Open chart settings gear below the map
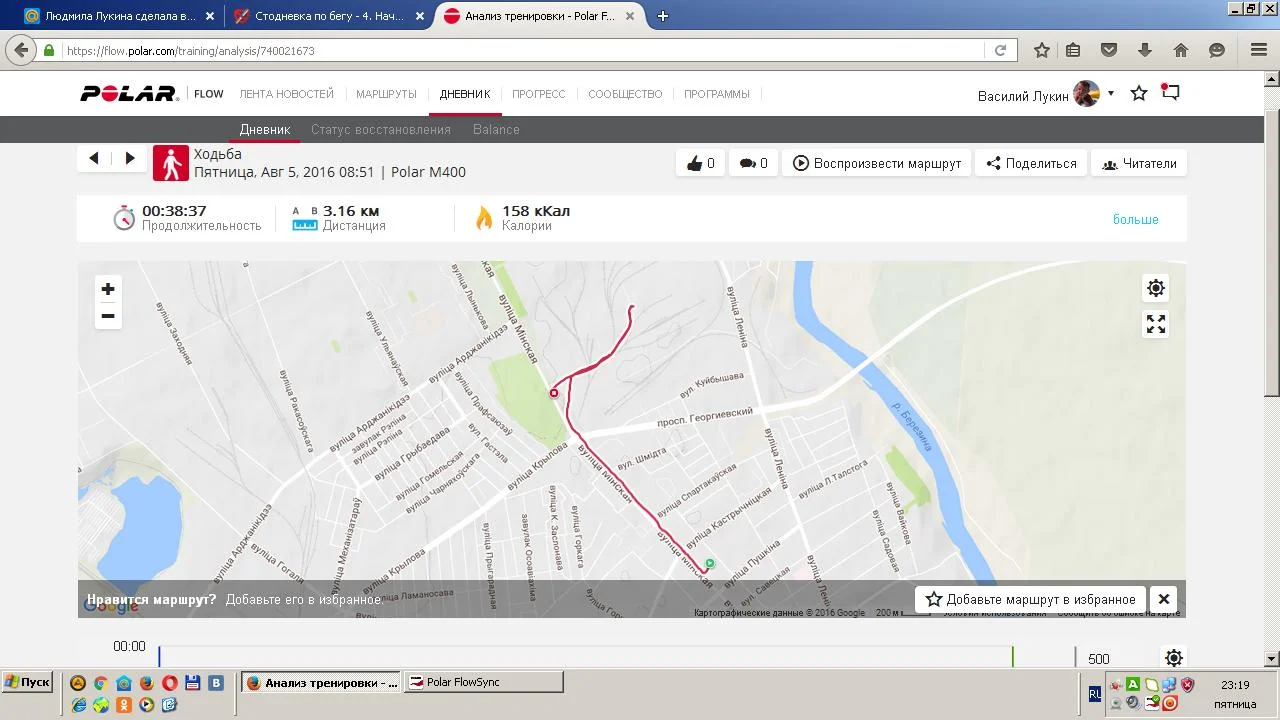The width and height of the screenshot is (1280, 720). point(1174,658)
